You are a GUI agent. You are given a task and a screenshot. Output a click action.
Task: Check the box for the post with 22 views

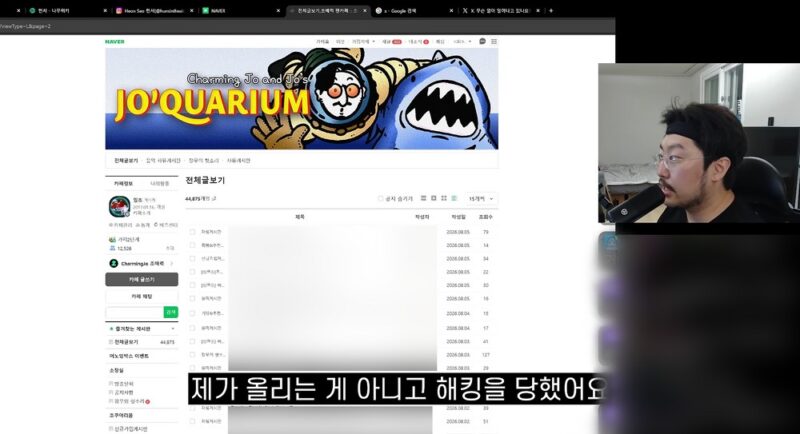click(x=192, y=272)
